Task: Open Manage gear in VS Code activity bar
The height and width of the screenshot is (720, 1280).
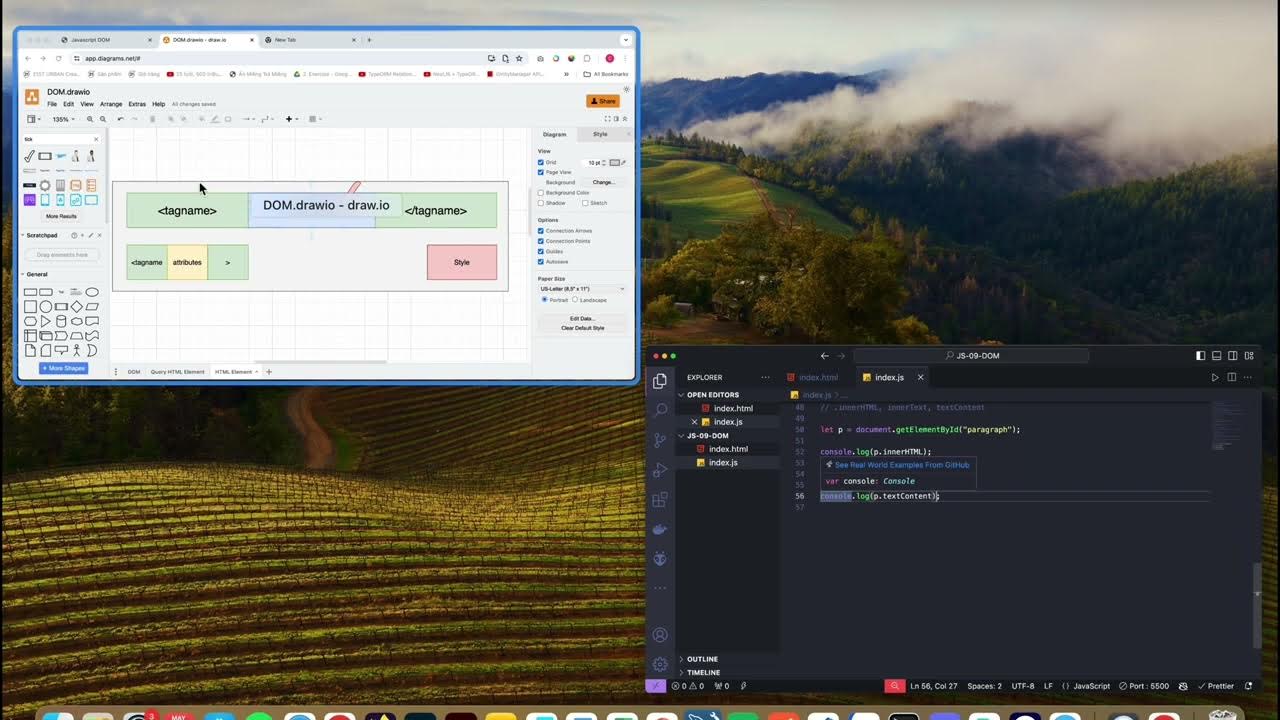Action: click(x=660, y=664)
